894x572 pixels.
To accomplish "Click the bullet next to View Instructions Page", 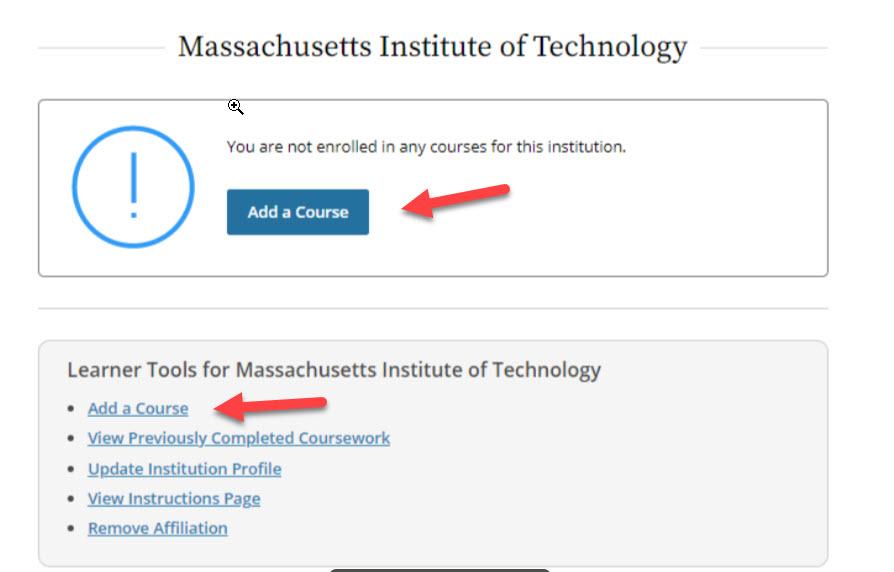I will coord(71,498).
